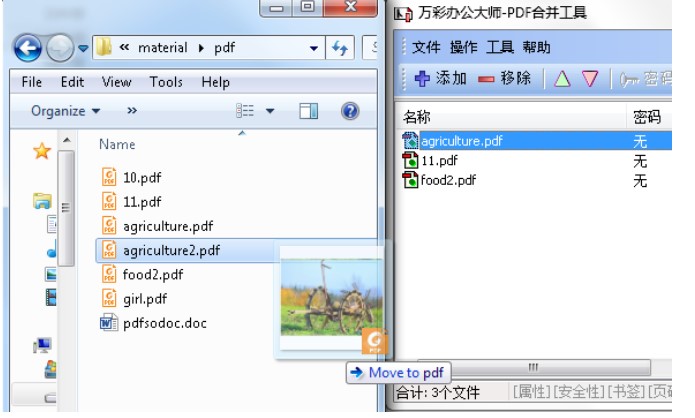Image resolution: width=695 pixels, height=418 pixels.
Task: Click the pdfsodoc.doc Word icon
Action: point(109,323)
